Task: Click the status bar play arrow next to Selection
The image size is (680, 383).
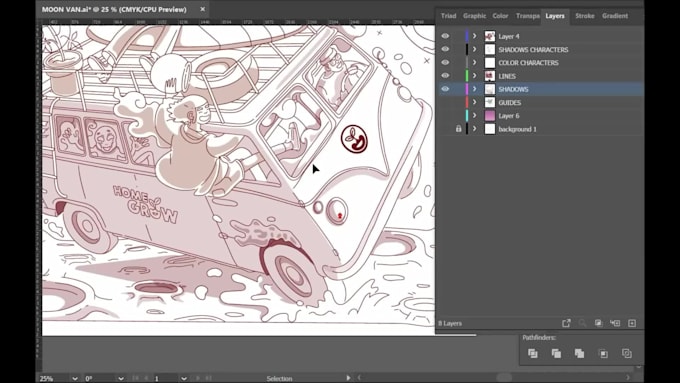Action: click(x=348, y=378)
